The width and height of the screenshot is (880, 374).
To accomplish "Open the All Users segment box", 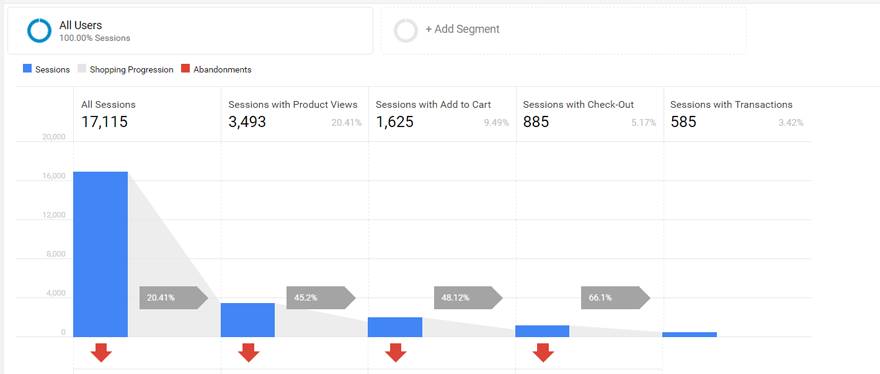I will 190,31.
